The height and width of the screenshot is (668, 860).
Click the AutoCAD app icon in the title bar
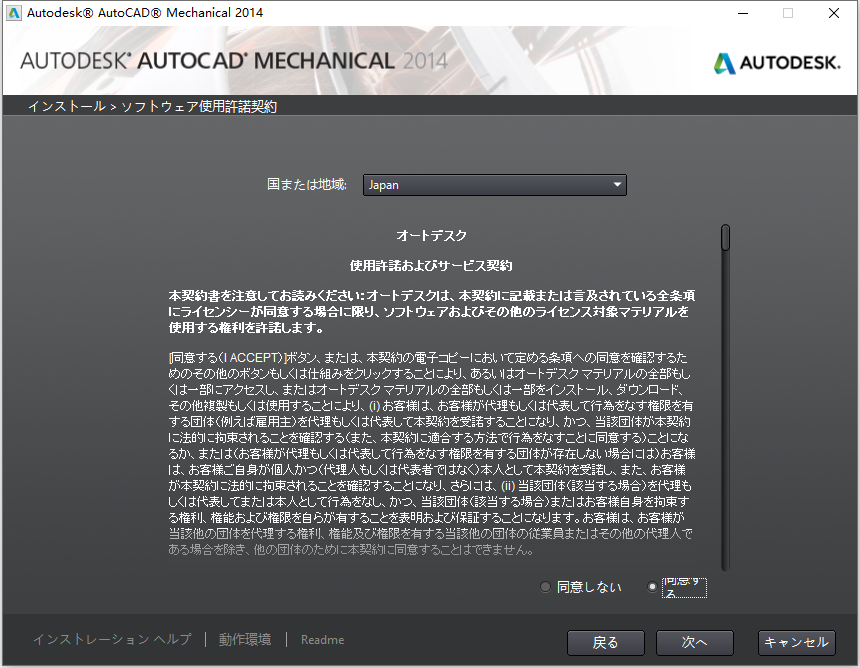(x=13, y=13)
